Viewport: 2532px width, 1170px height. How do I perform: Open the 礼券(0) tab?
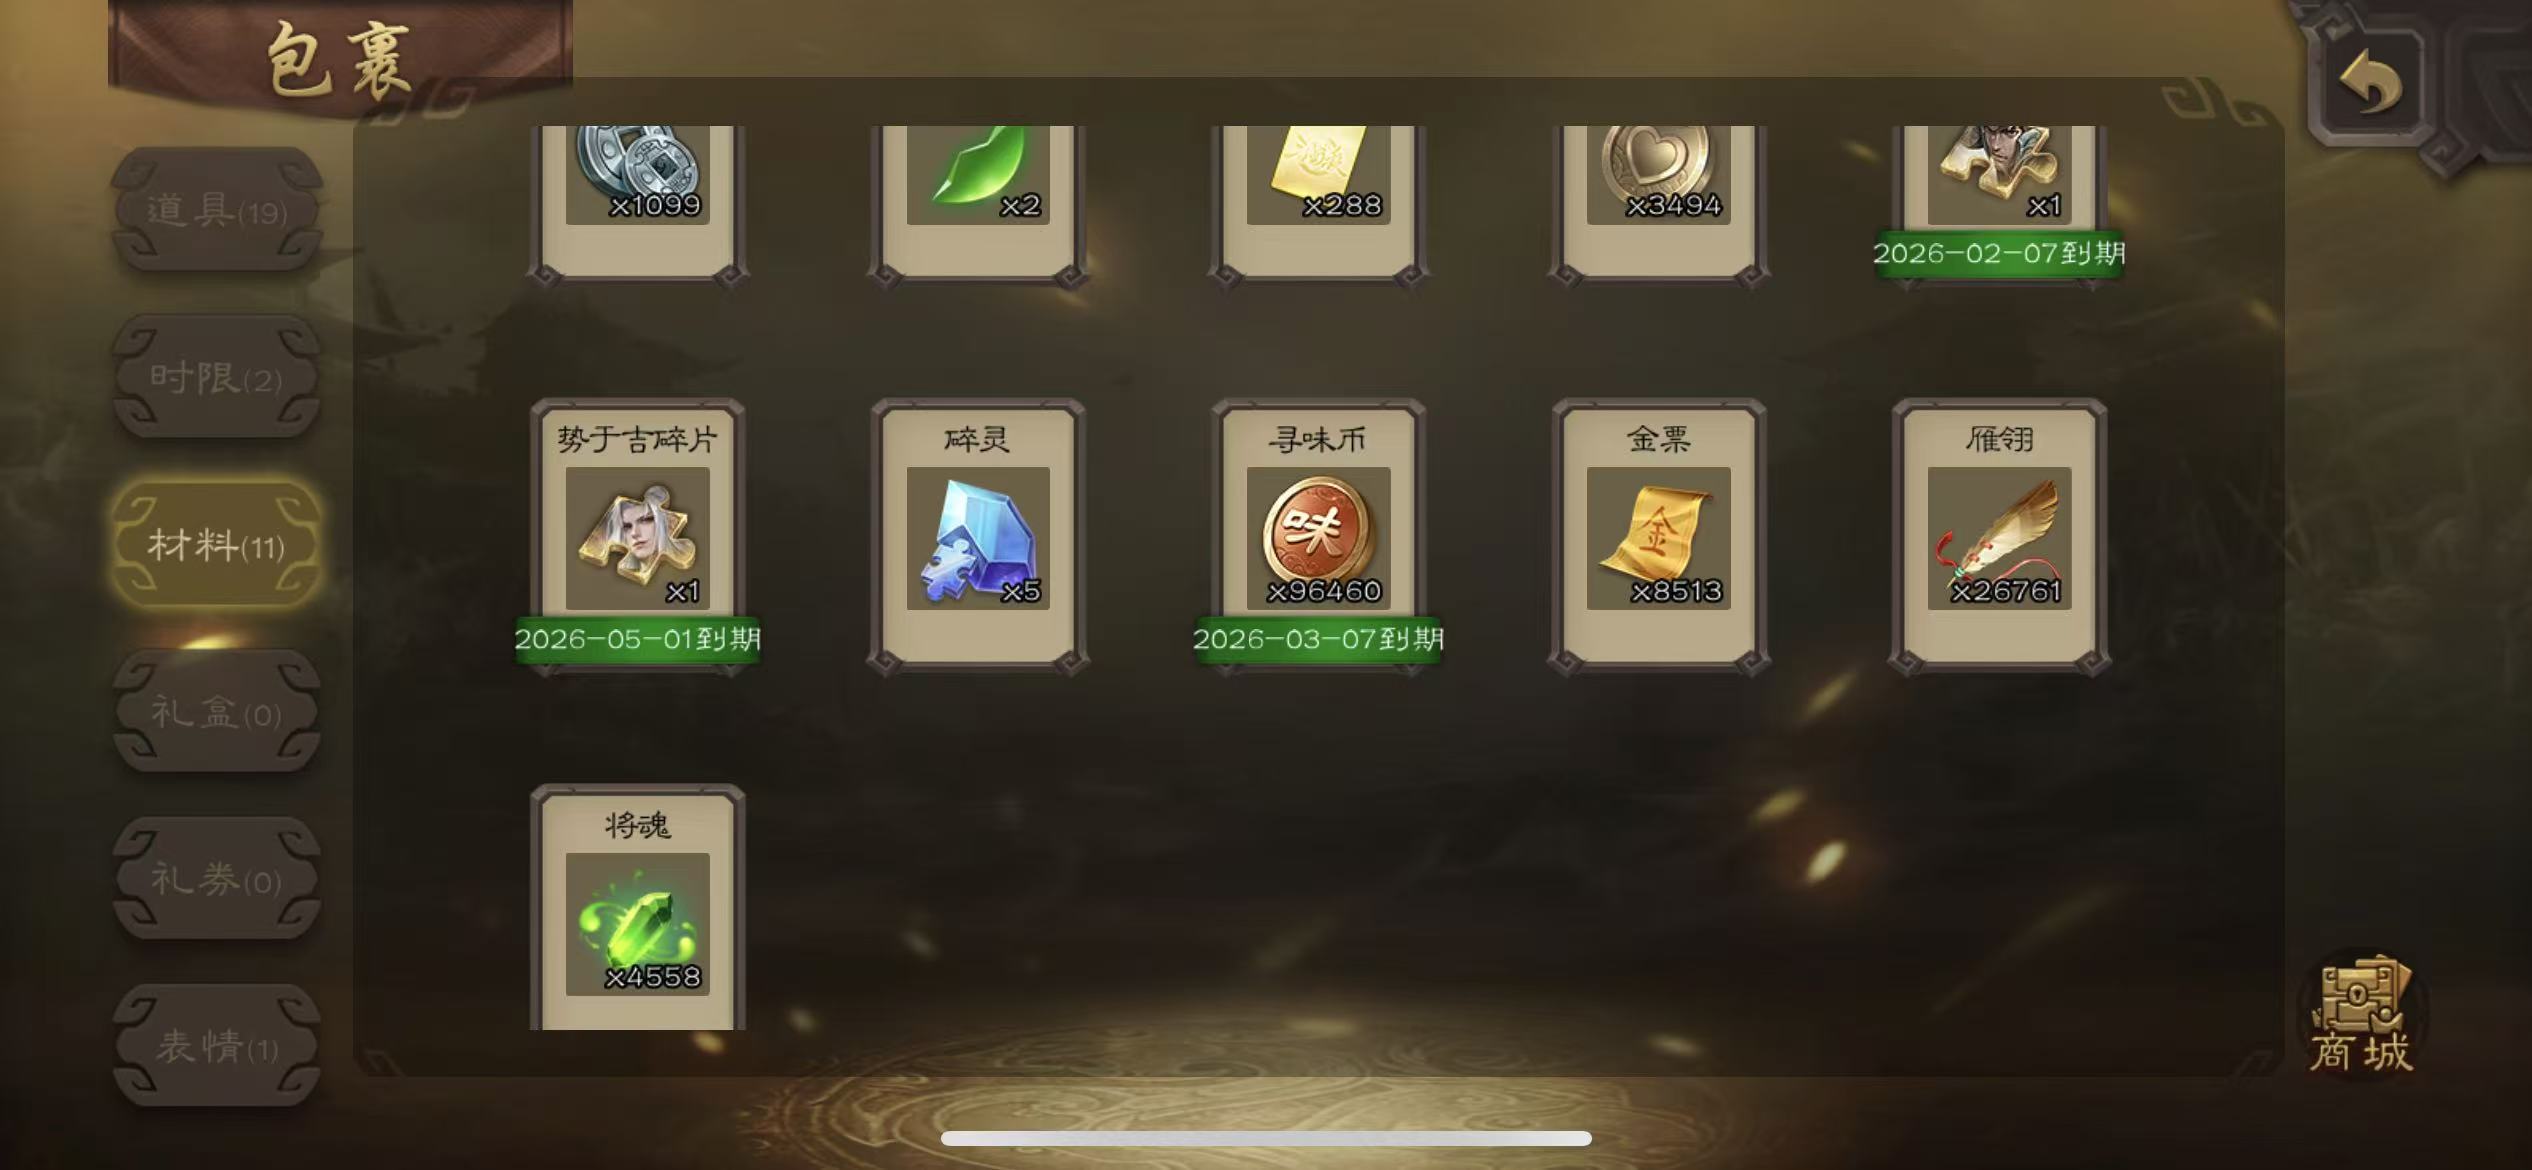coord(217,879)
